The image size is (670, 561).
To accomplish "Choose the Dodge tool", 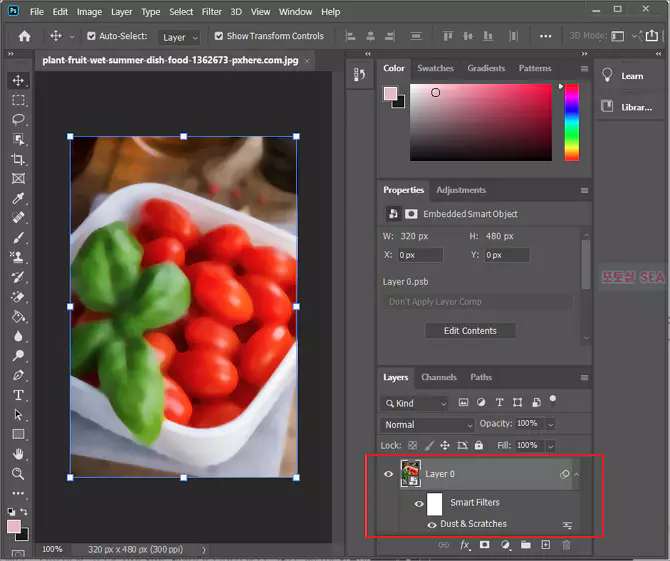I will click(x=18, y=355).
